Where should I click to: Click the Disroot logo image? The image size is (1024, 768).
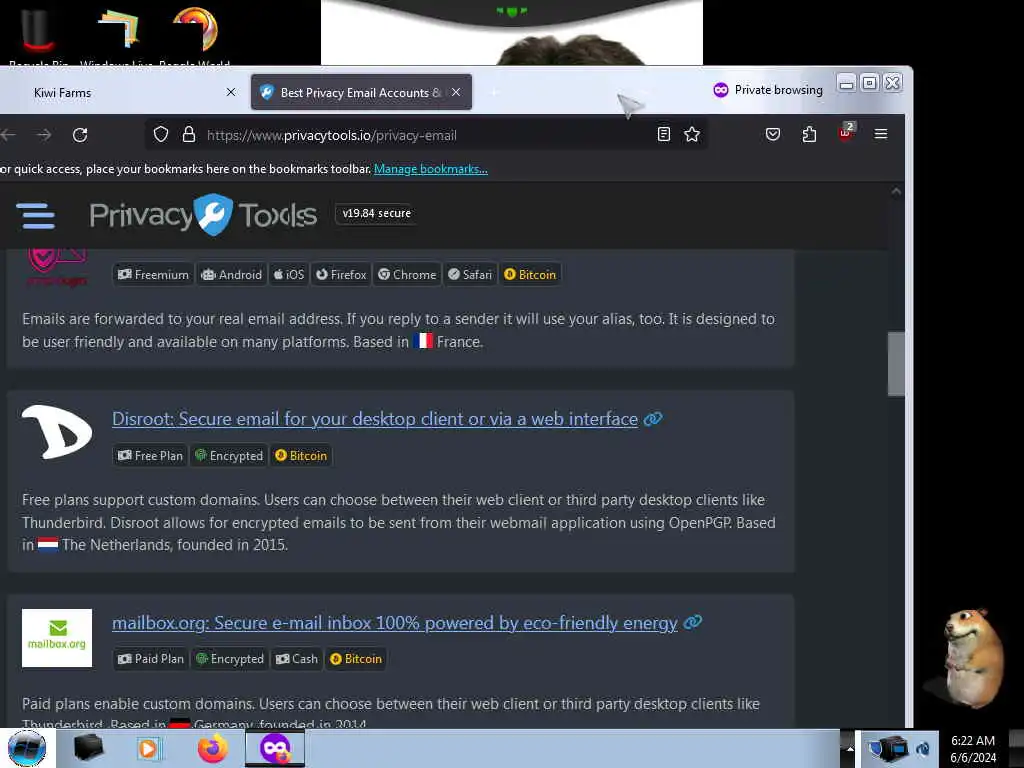click(x=57, y=432)
